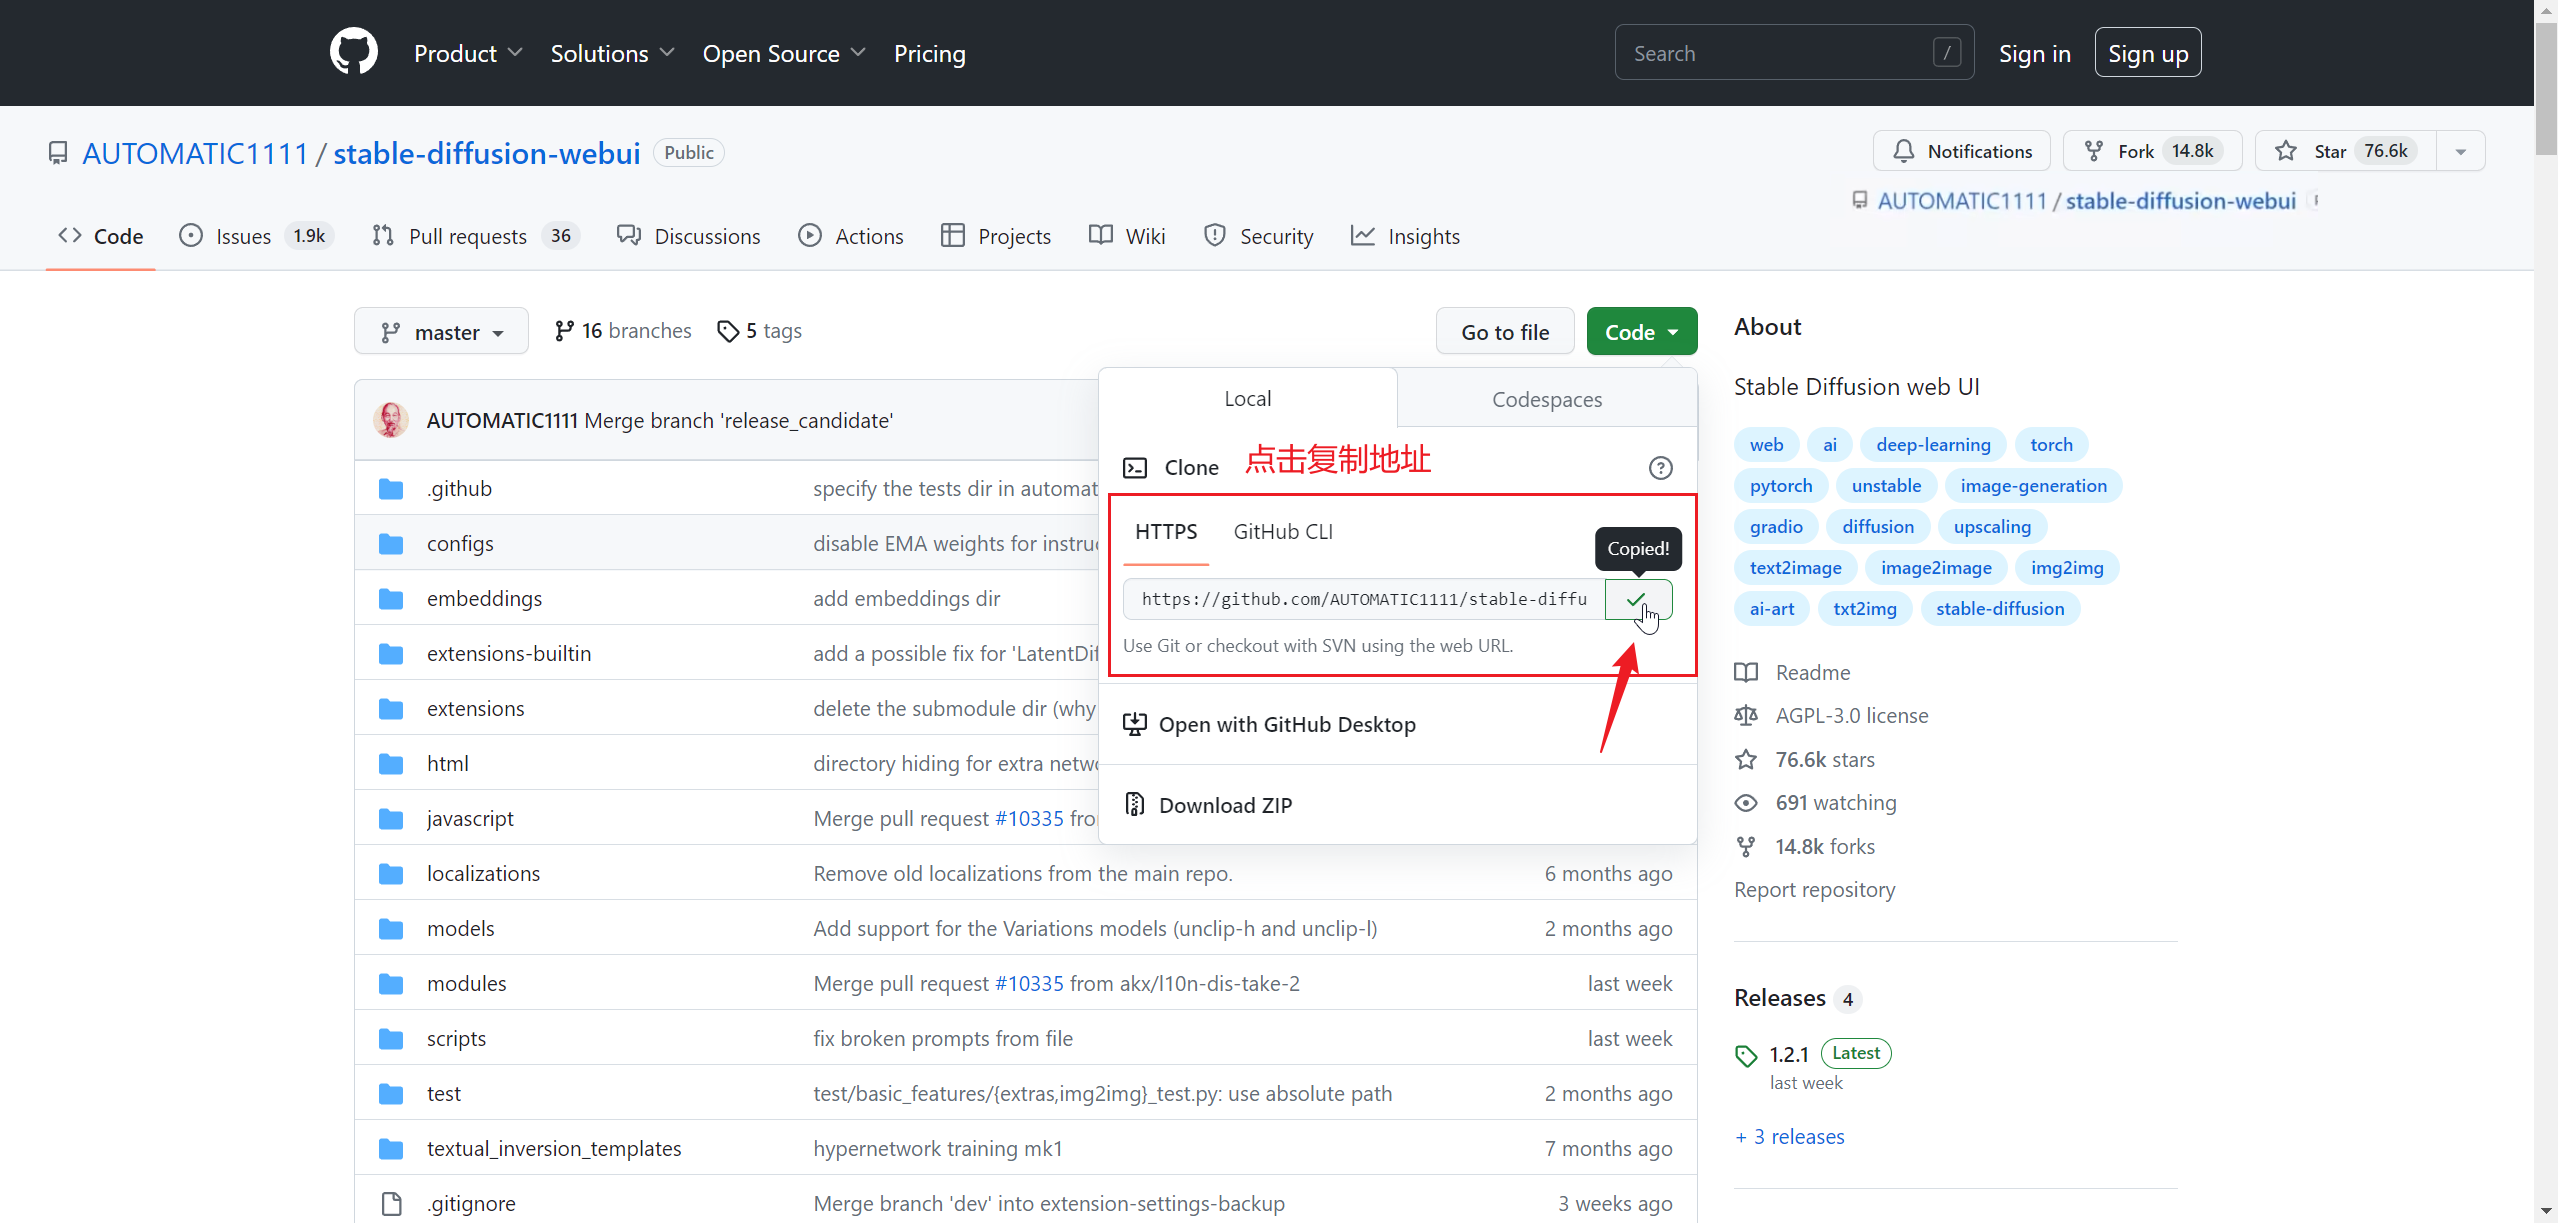Click the GitHub Octocat logo

(354, 52)
